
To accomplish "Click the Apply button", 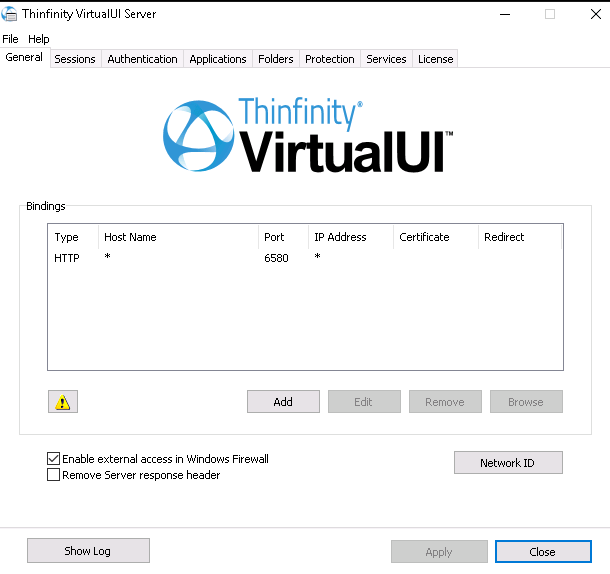I will click(439, 551).
